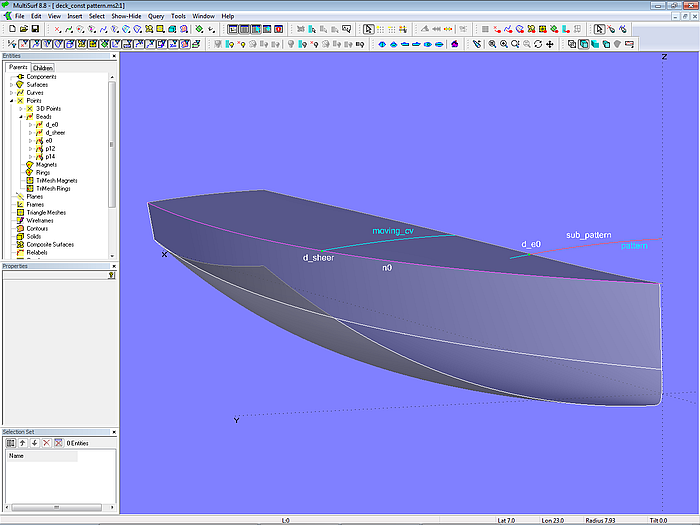
Task: Click the Open folder icon
Action: pyautogui.click(x=22, y=30)
